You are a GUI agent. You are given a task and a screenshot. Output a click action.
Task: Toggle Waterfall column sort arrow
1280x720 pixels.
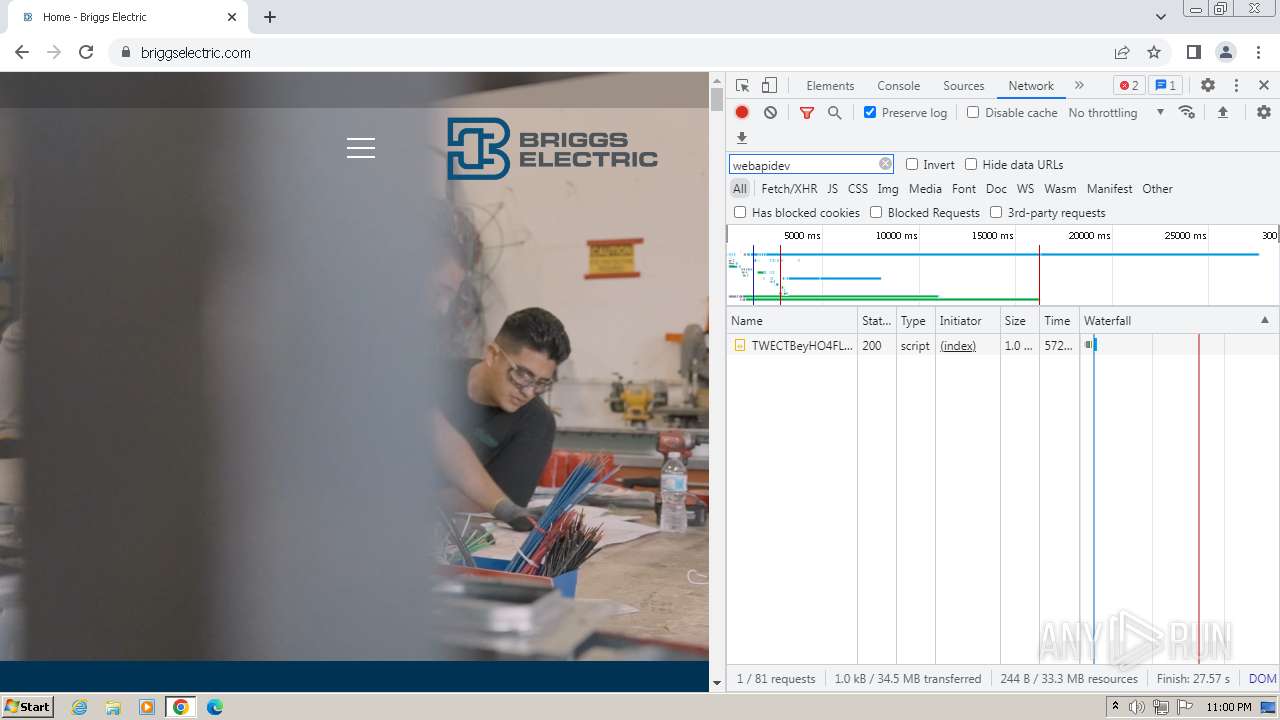[x=1264, y=320]
